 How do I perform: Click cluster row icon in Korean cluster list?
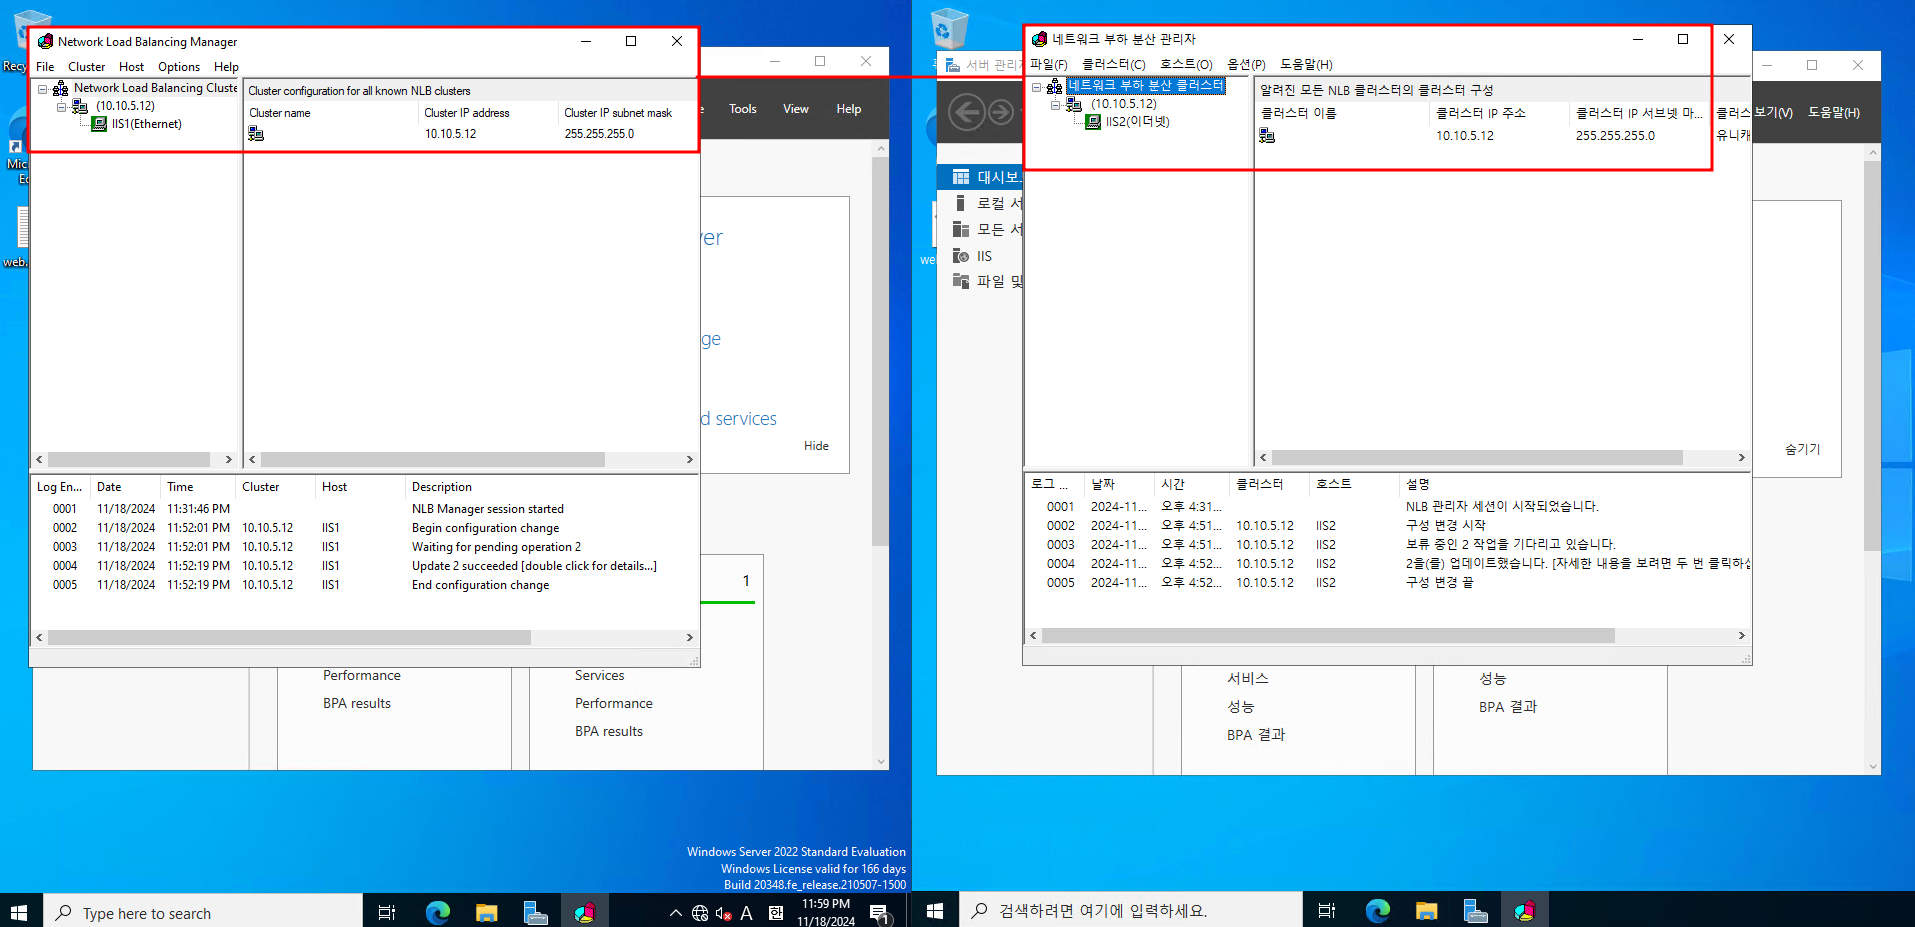(x=1267, y=136)
